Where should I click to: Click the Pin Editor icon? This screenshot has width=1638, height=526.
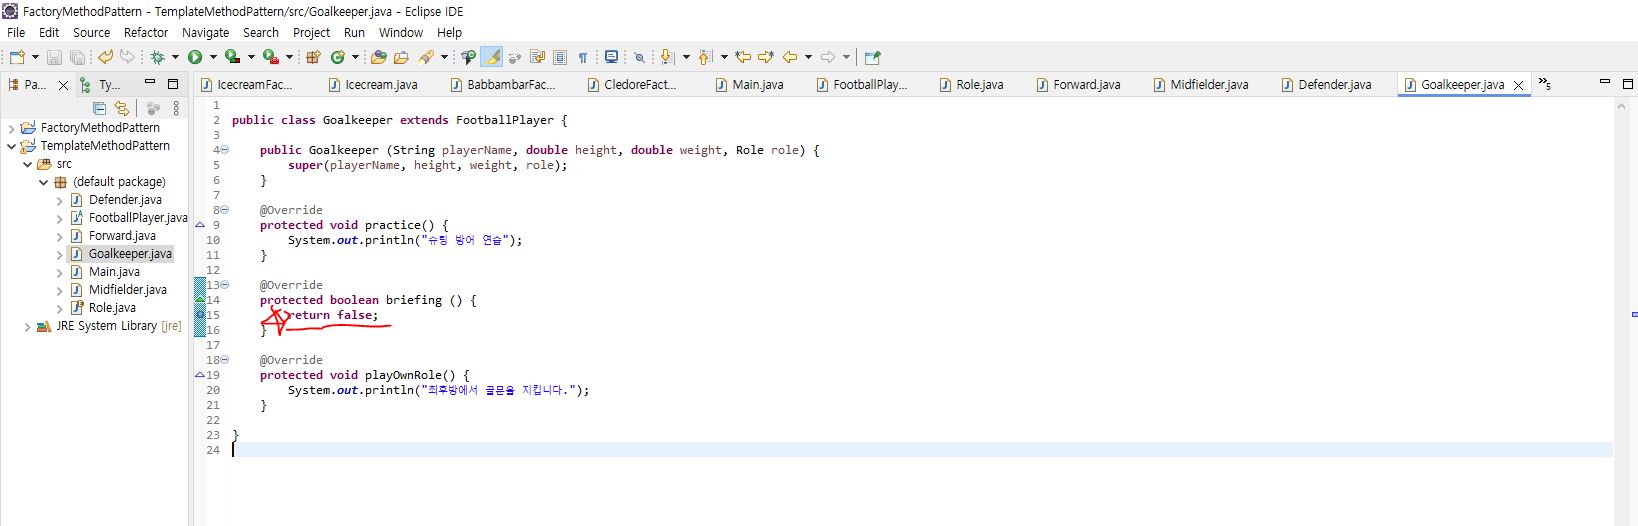pyautogui.click(x=872, y=57)
